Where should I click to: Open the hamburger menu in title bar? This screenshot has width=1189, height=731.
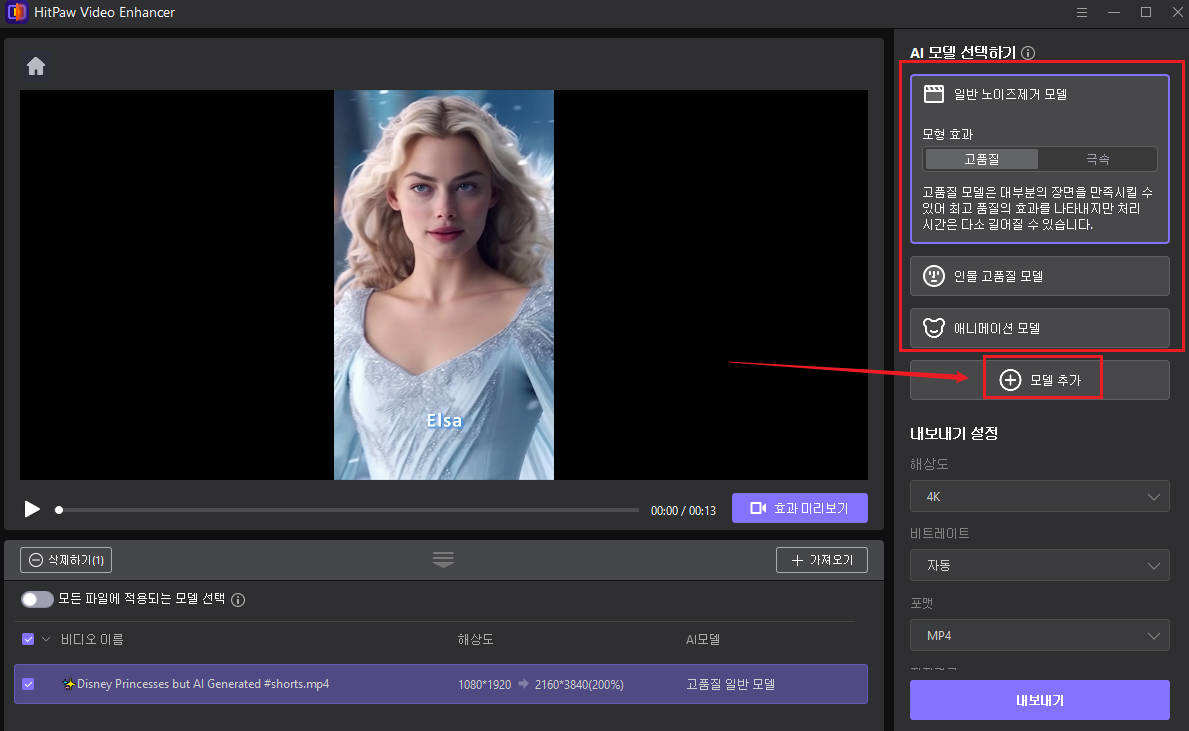click(x=1081, y=13)
